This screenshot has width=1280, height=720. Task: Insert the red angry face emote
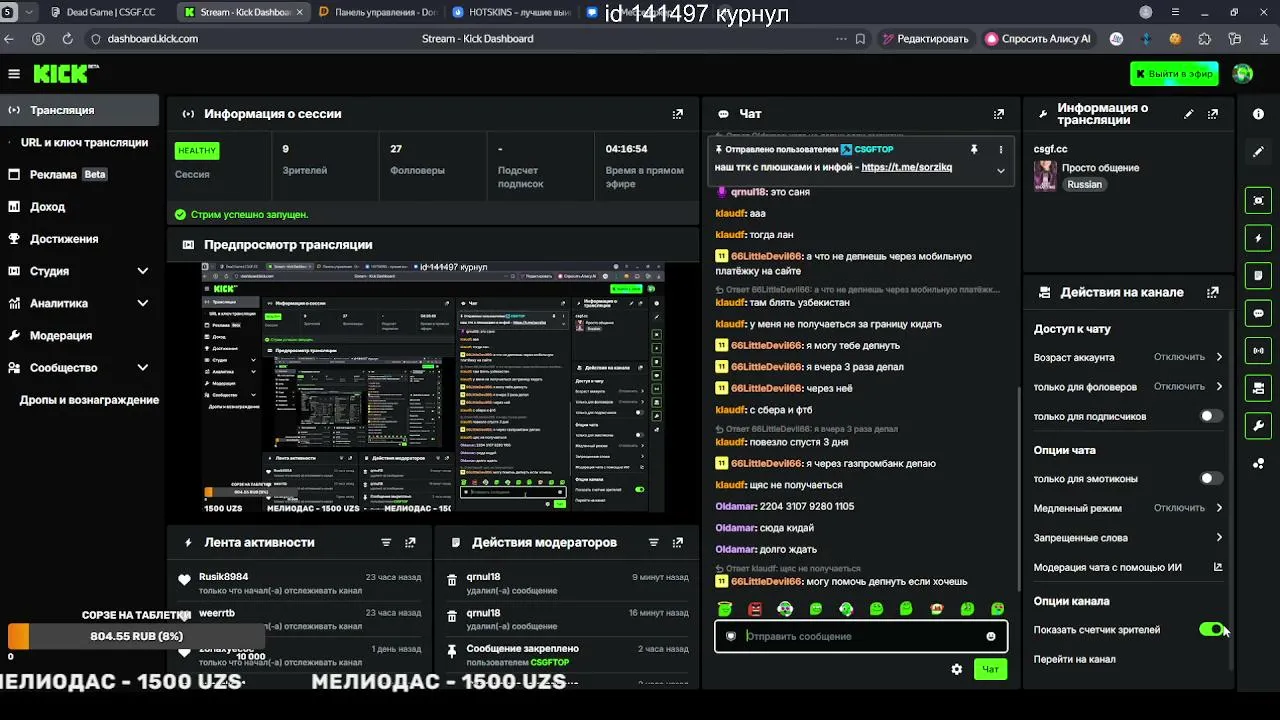755,609
